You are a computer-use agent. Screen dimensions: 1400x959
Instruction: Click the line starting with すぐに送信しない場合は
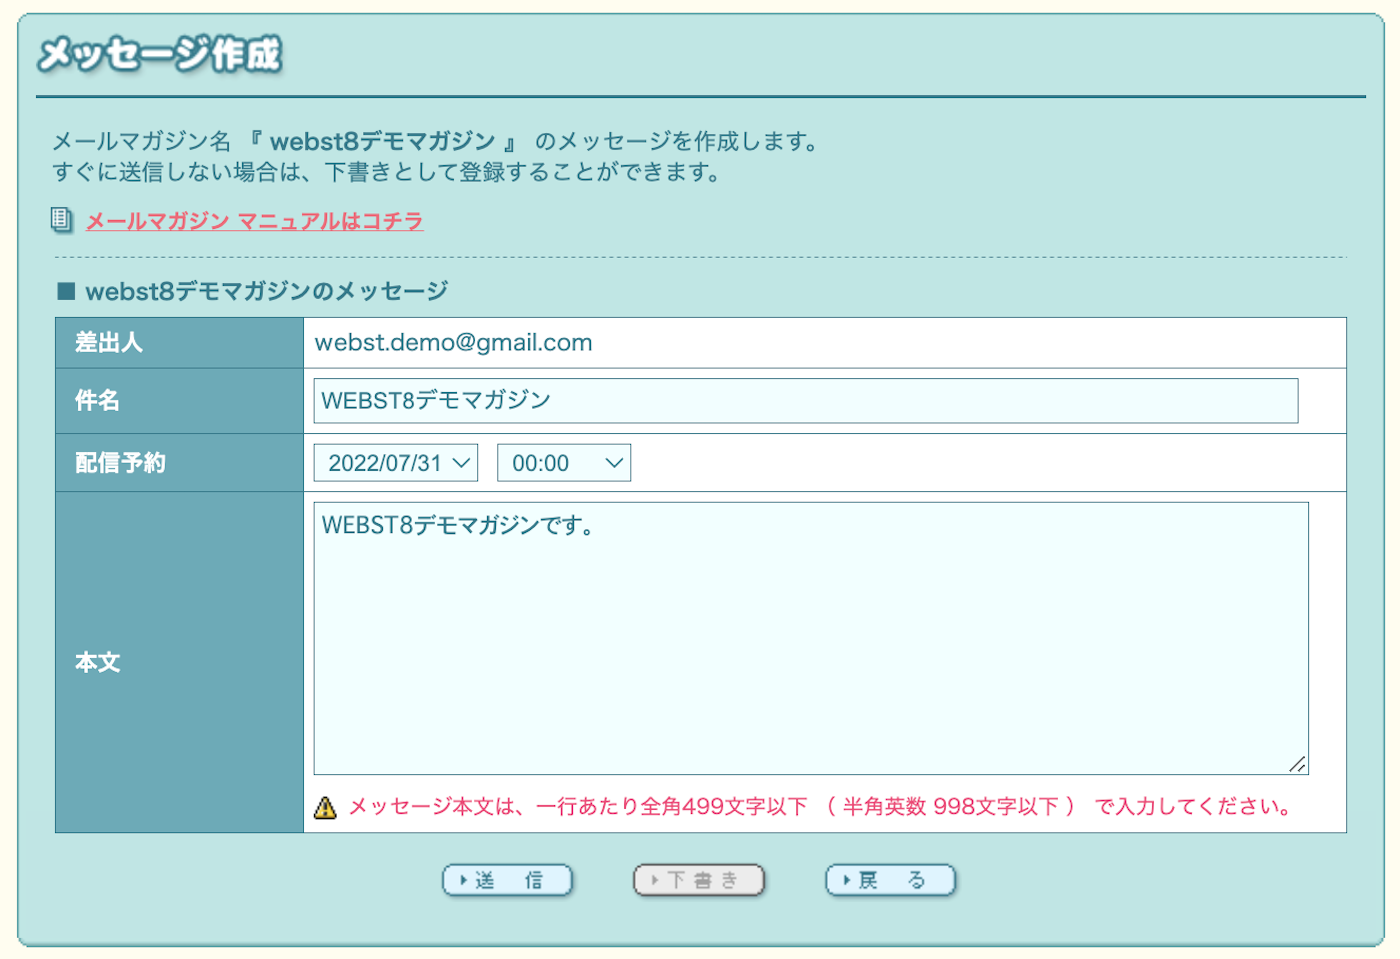point(387,172)
